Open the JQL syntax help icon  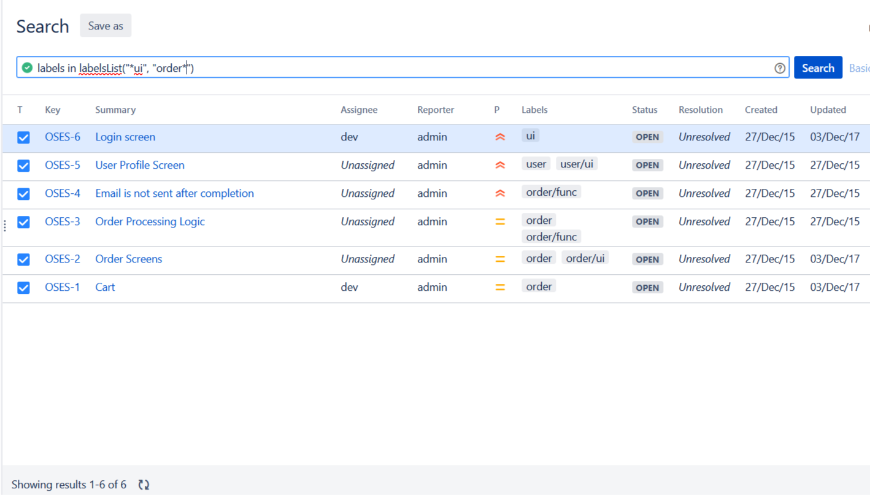point(780,68)
